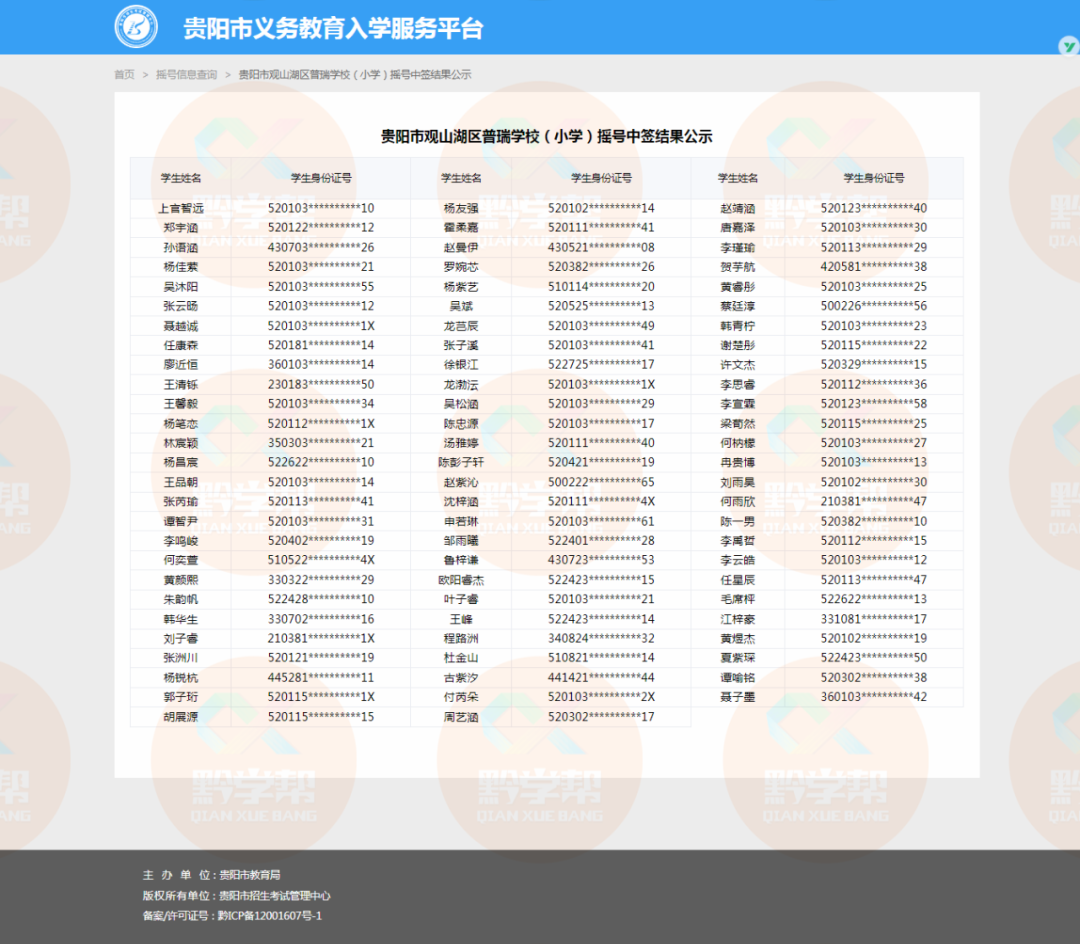Select the ID cell 360103**********14

[x=321, y=364]
